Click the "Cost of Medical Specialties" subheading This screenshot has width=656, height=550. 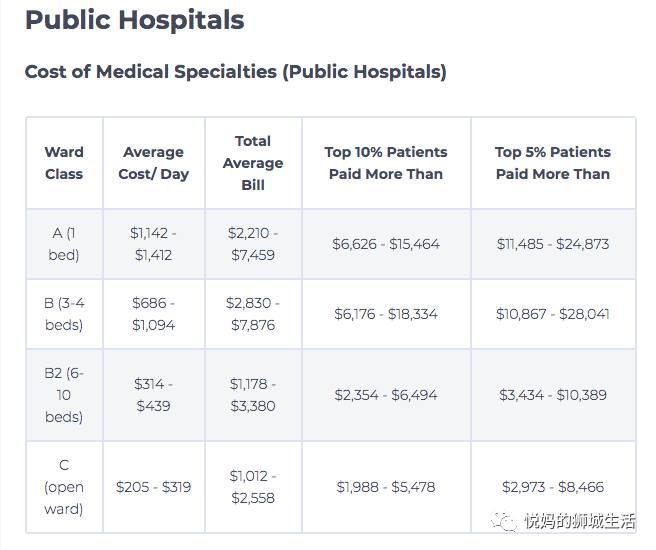click(x=235, y=72)
